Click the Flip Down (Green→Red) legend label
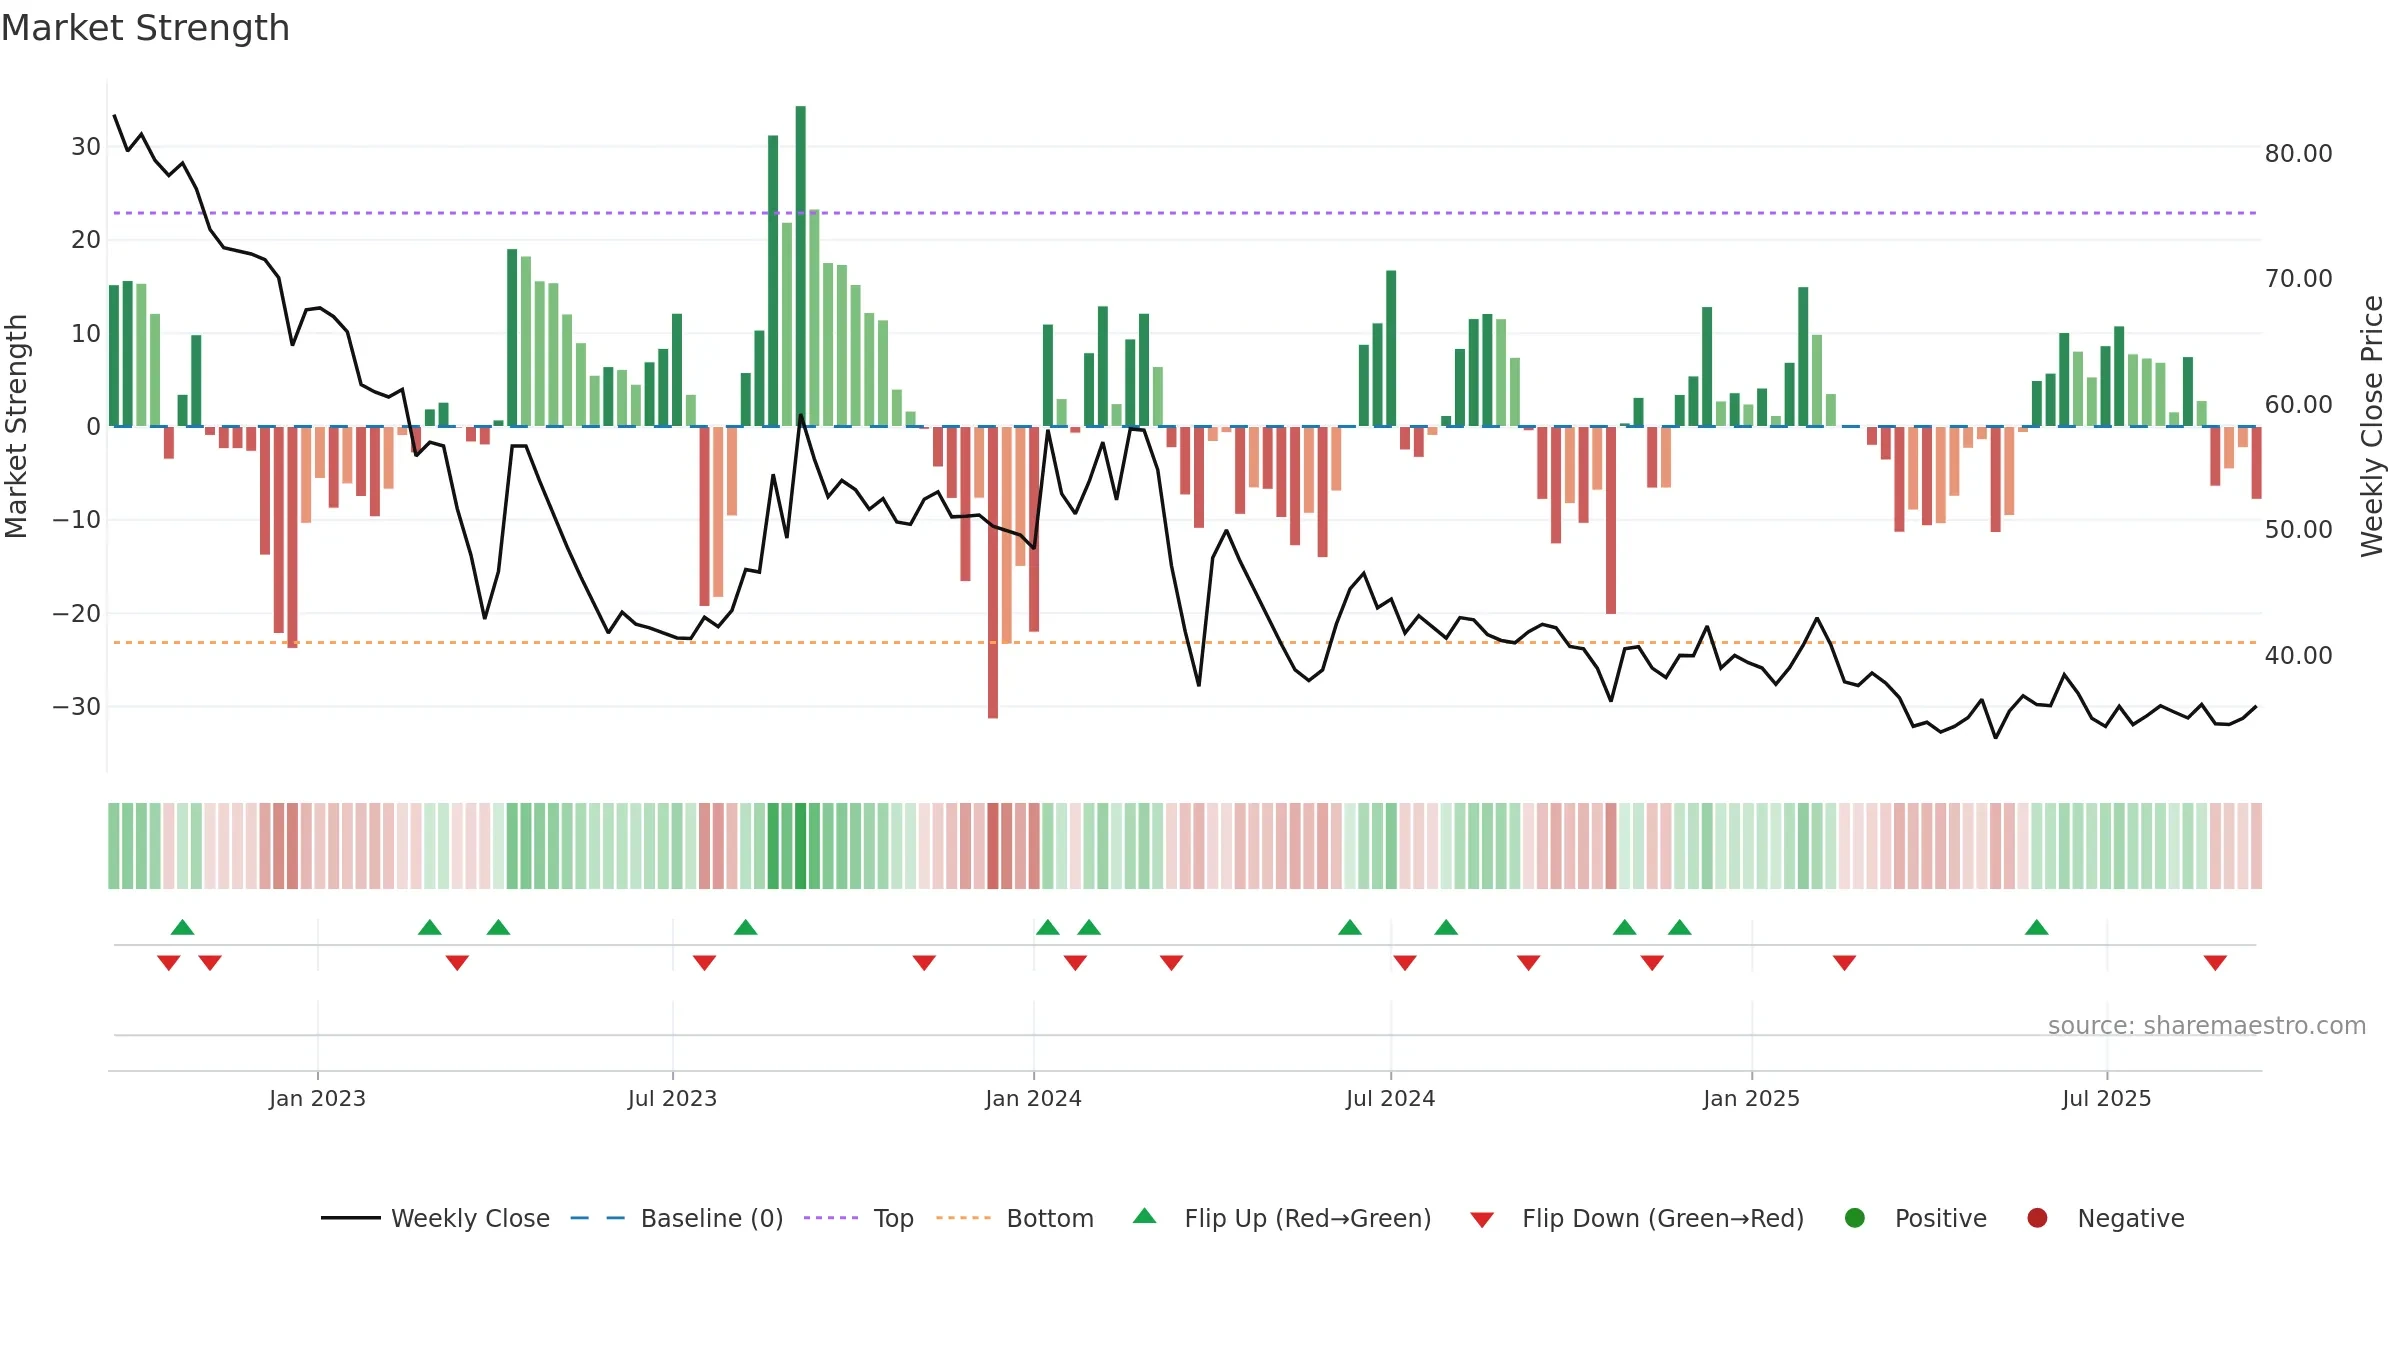Screen dimensions: 2400x1350 coord(1663,1218)
